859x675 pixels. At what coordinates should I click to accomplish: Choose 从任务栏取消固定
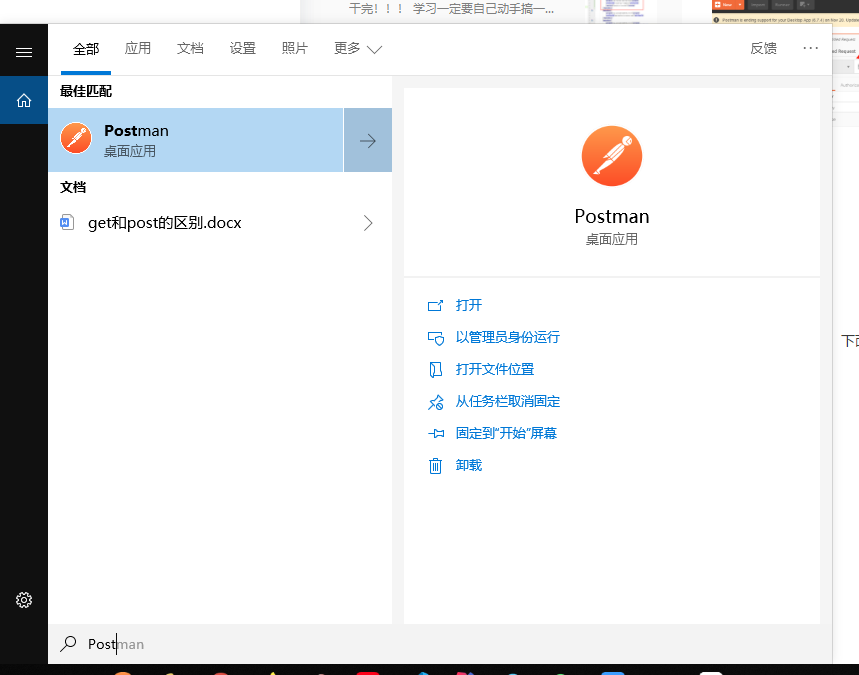click(x=508, y=402)
